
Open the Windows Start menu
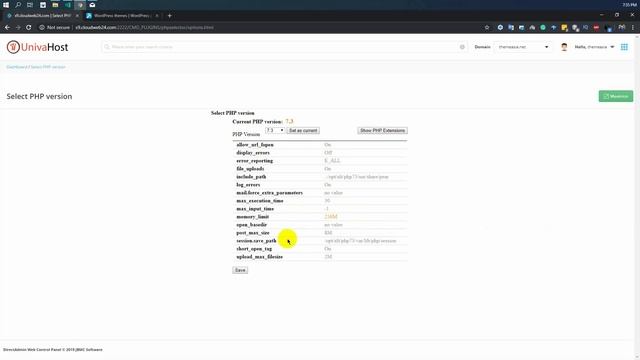click(6, 5)
